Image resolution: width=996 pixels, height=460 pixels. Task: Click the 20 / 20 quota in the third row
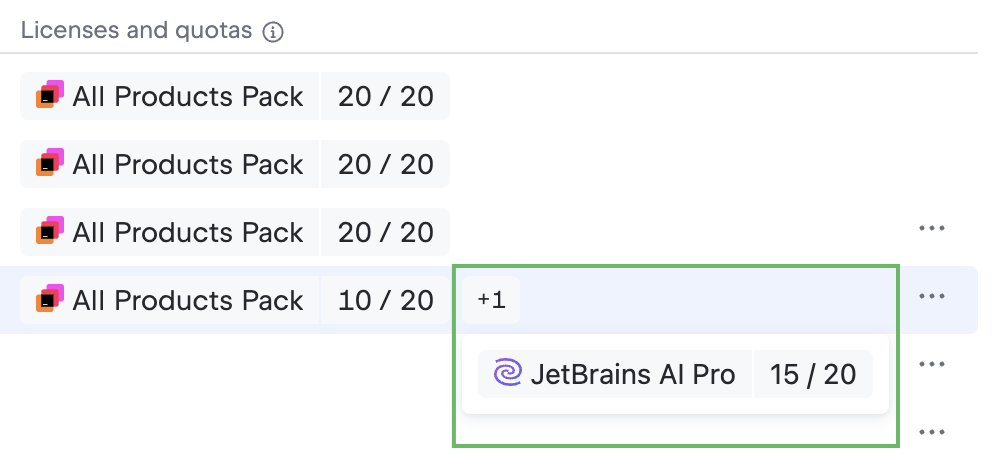click(x=386, y=232)
